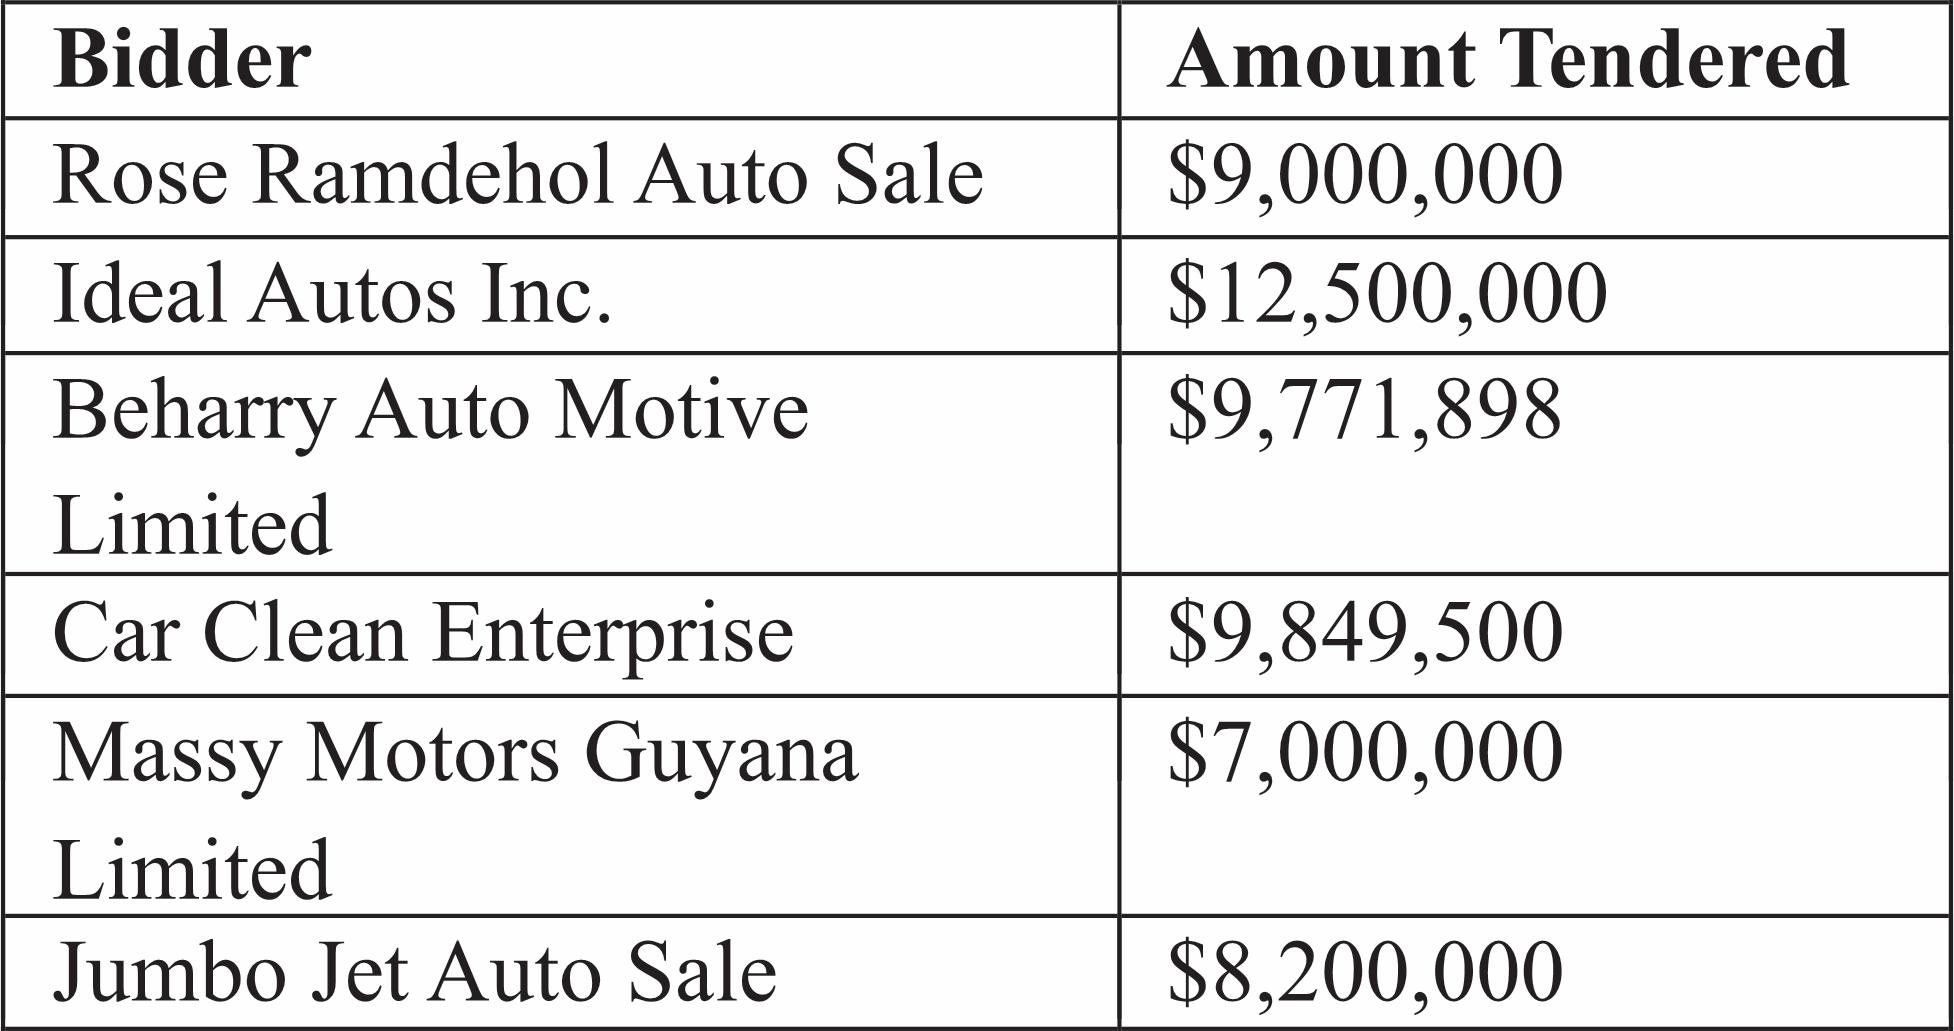
Task: Select the $9,000,000 amount cell
Action: click(1364, 176)
